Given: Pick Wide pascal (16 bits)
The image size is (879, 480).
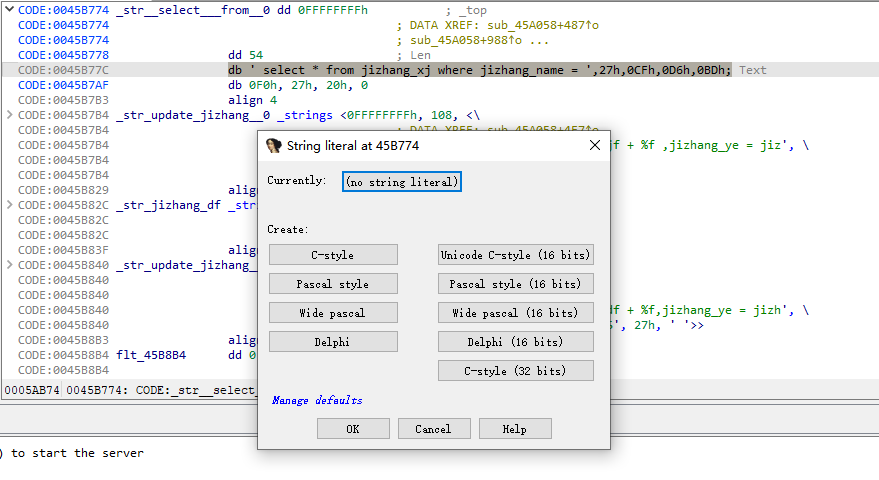Looking at the screenshot, I should [515, 313].
